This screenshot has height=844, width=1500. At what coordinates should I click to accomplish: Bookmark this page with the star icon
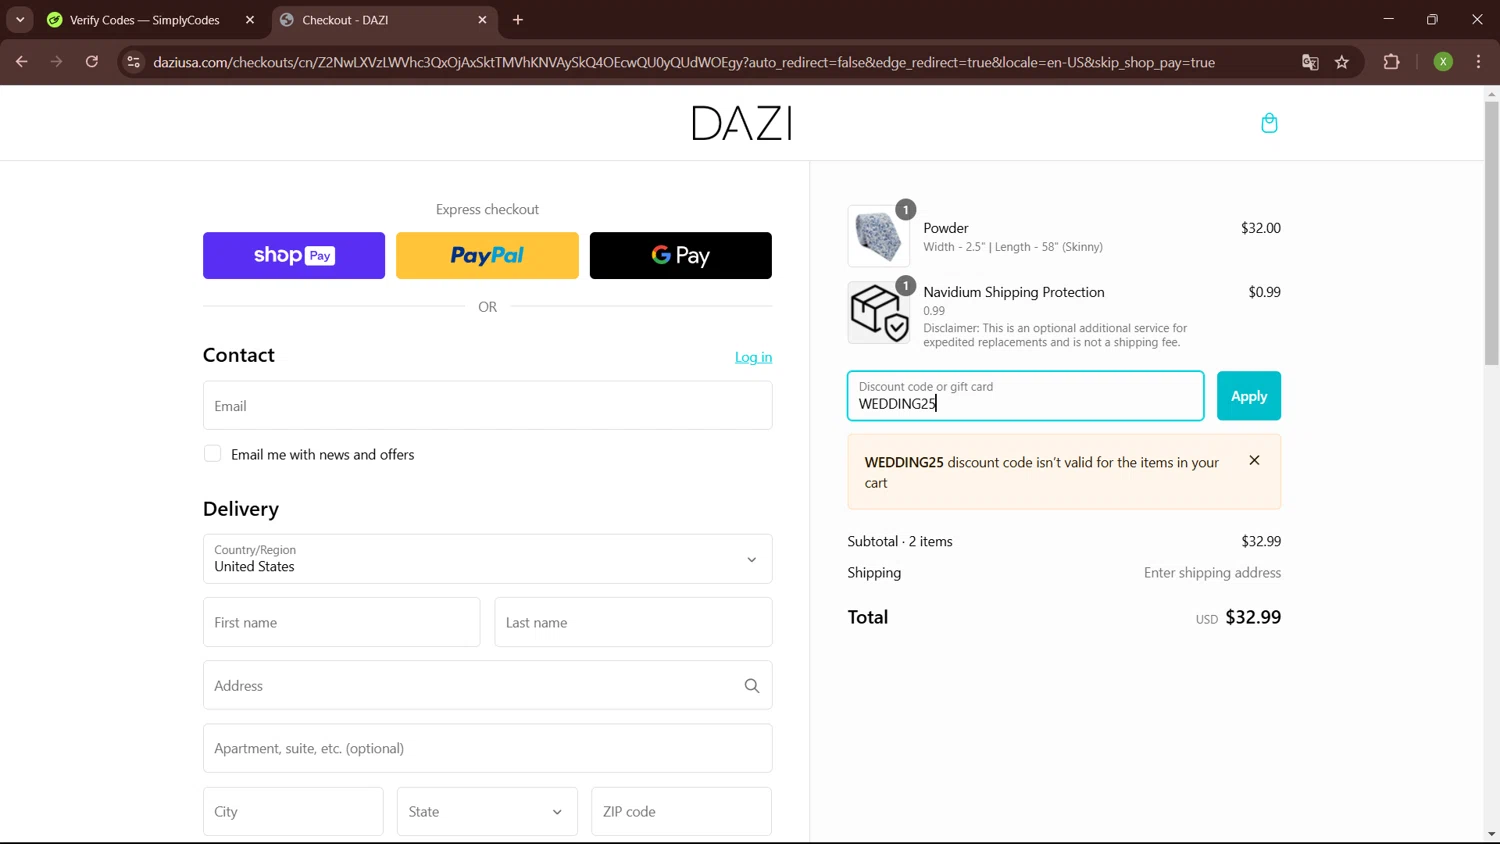point(1342,62)
